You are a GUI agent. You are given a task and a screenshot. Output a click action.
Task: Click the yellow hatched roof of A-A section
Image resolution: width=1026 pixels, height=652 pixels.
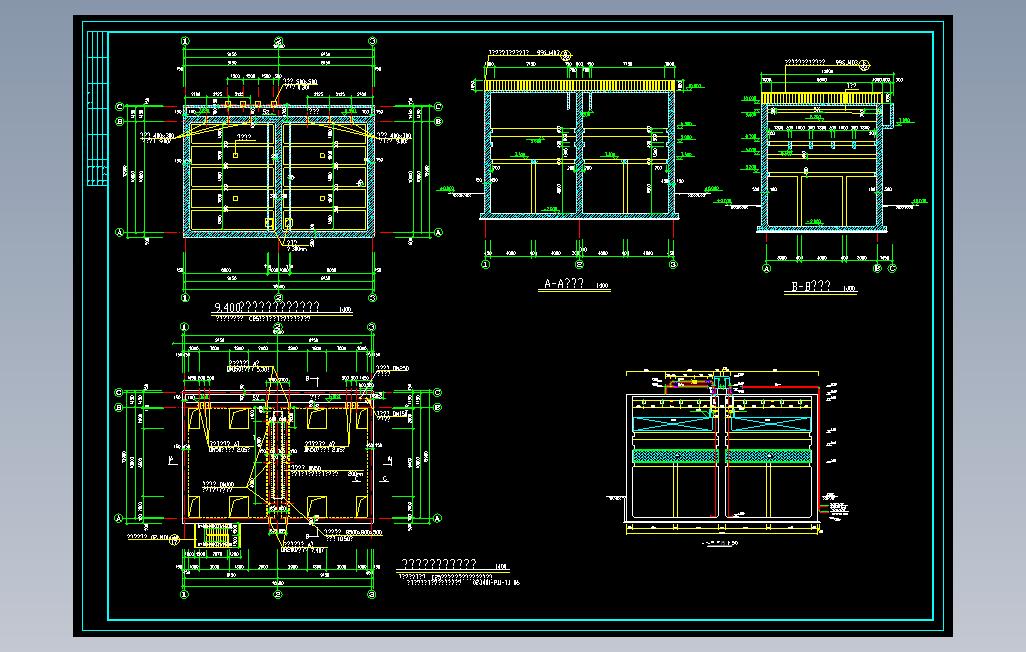[580, 86]
